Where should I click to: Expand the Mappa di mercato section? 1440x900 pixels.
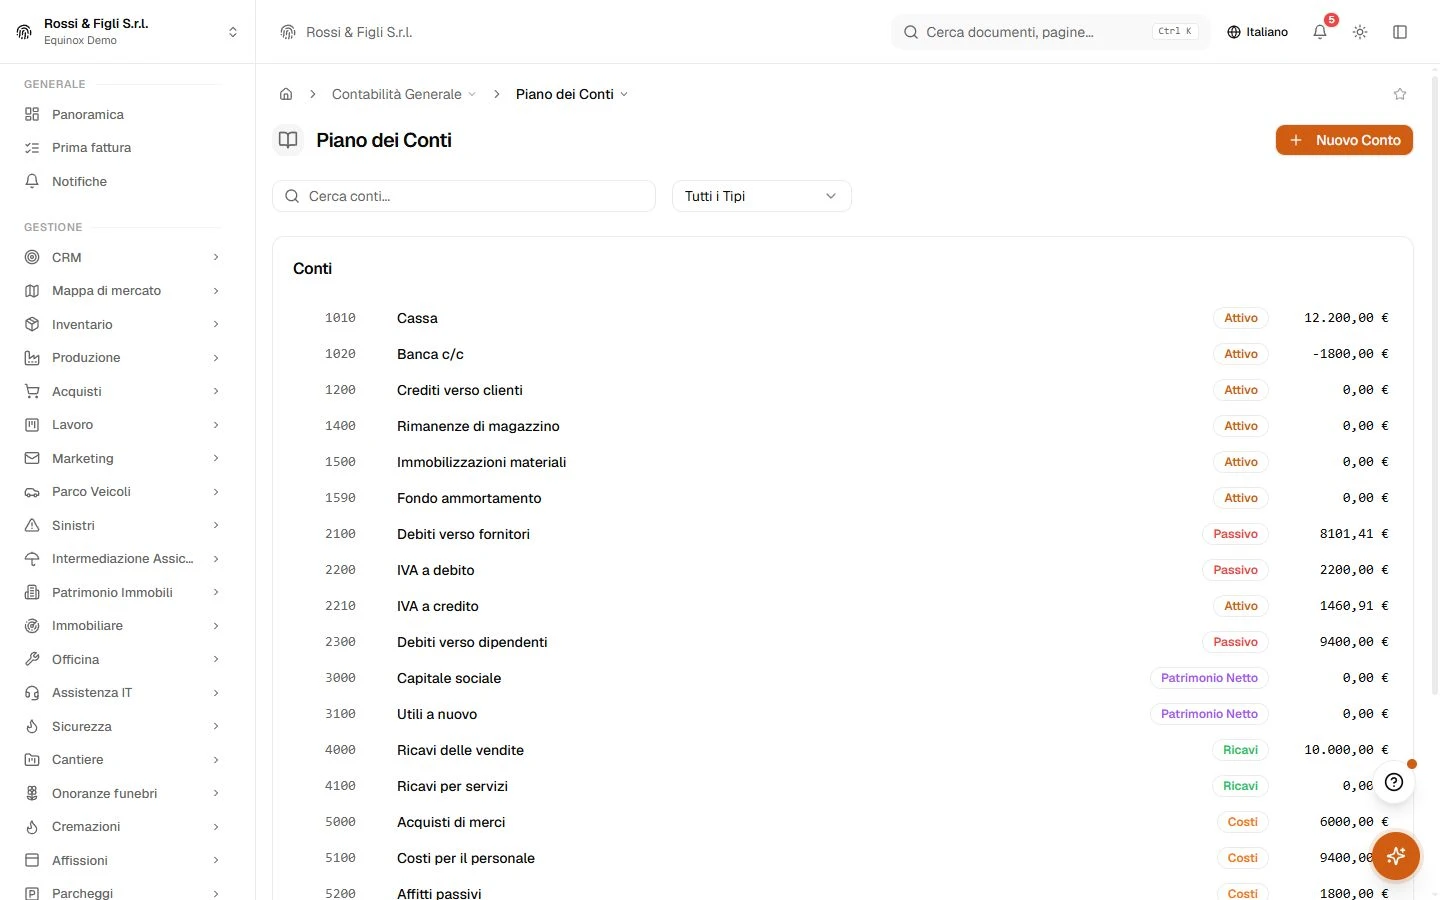pos(122,291)
